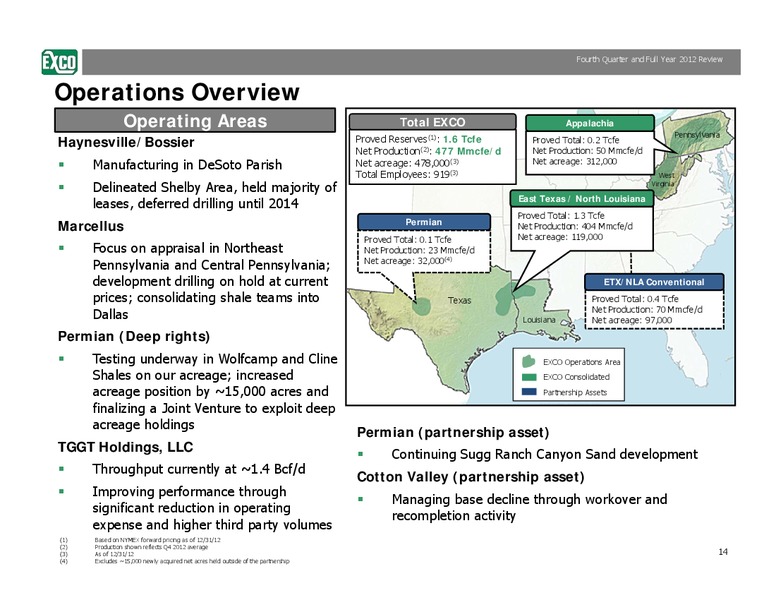The image size is (776, 600).
Task: Click 'Testing underway in Wolfcamp and Cline' bullet
Action: click(x=215, y=392)
